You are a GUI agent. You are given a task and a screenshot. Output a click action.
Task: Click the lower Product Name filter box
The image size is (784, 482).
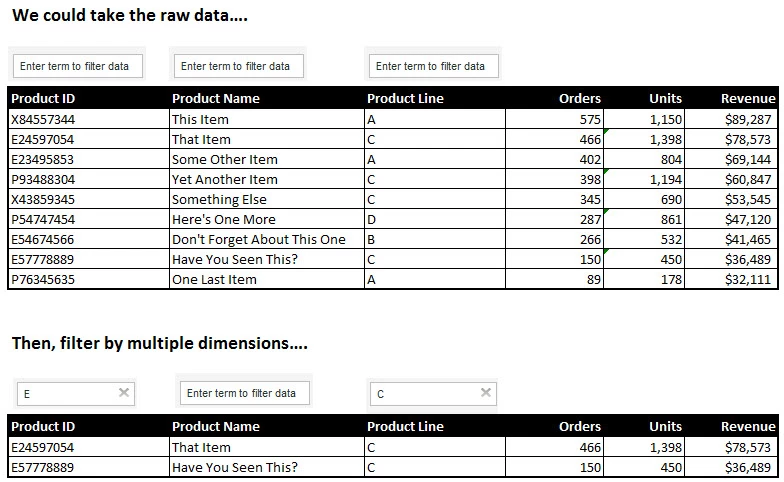tap(245, 393)
